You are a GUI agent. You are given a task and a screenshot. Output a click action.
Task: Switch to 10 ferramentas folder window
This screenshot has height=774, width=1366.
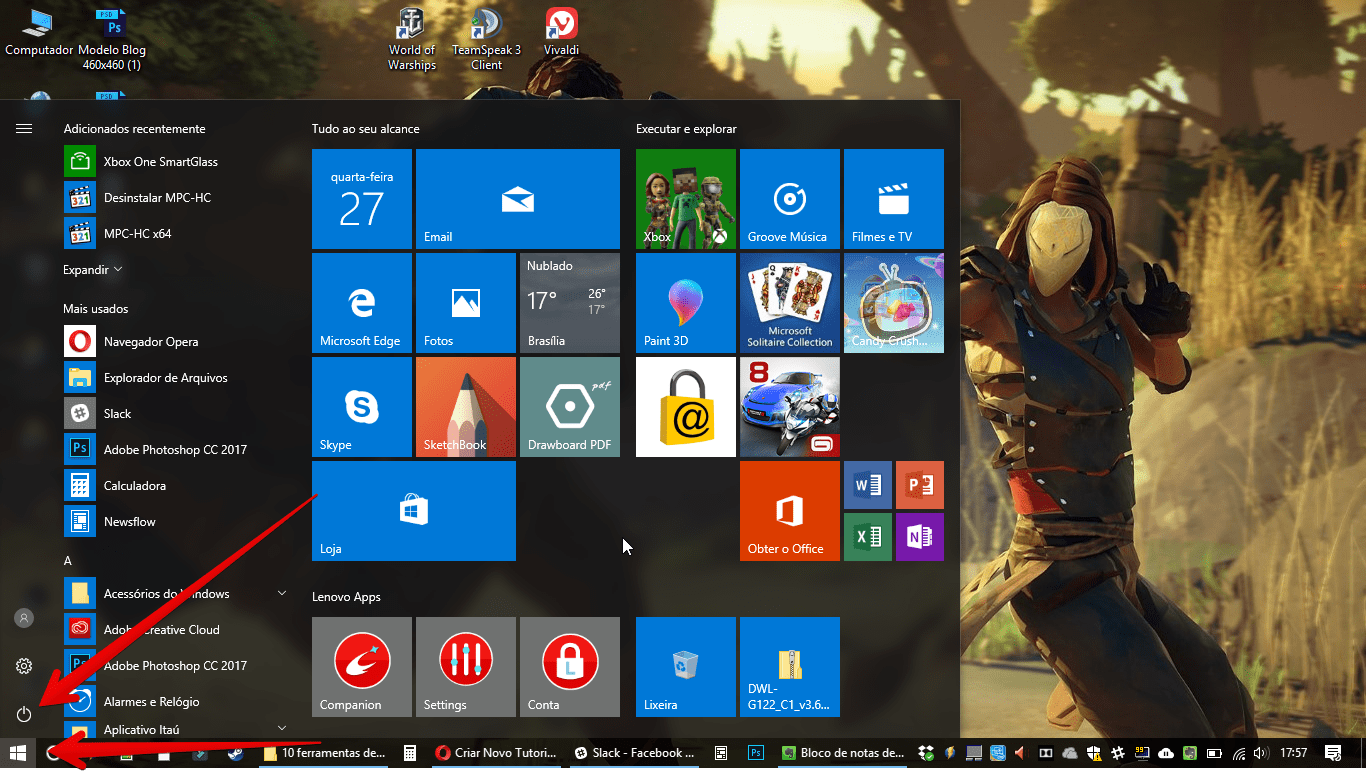[325, 753]
